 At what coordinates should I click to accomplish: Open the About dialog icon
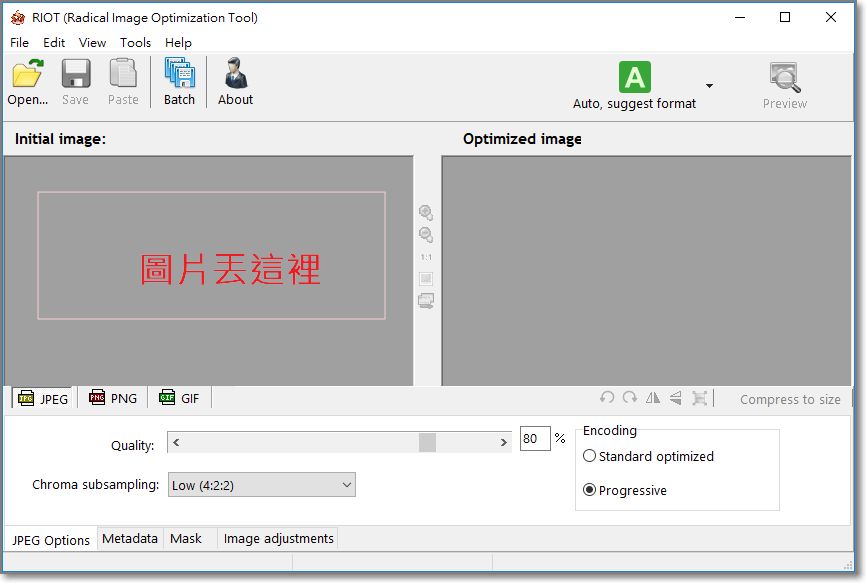tap(235, 81)
